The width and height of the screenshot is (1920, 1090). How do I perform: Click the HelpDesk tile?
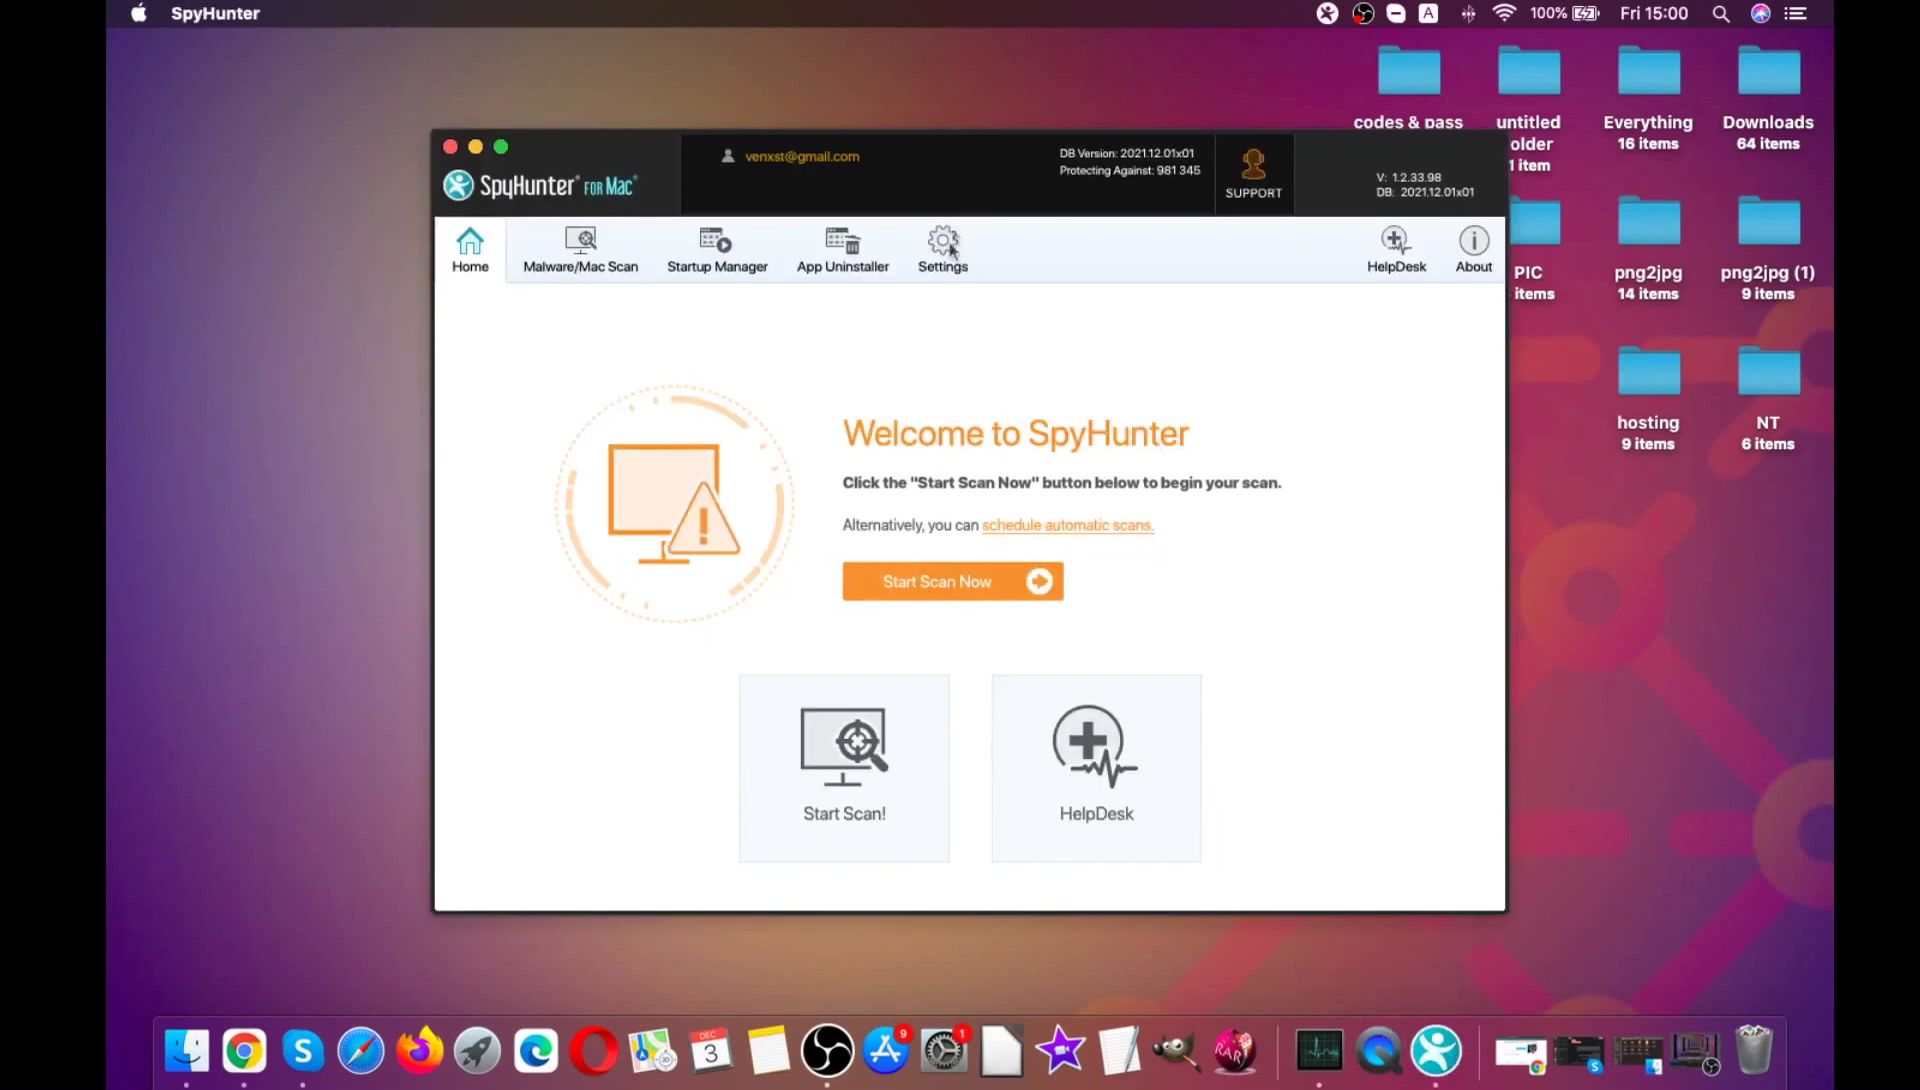click(1096, 768)
